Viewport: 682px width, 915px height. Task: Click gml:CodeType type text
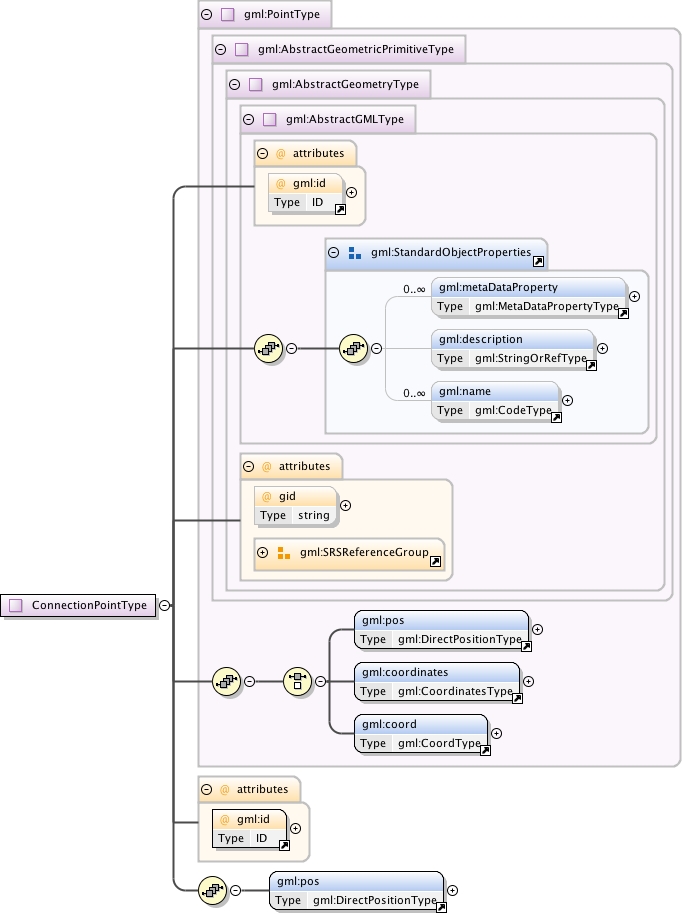[x=513, y=410]
